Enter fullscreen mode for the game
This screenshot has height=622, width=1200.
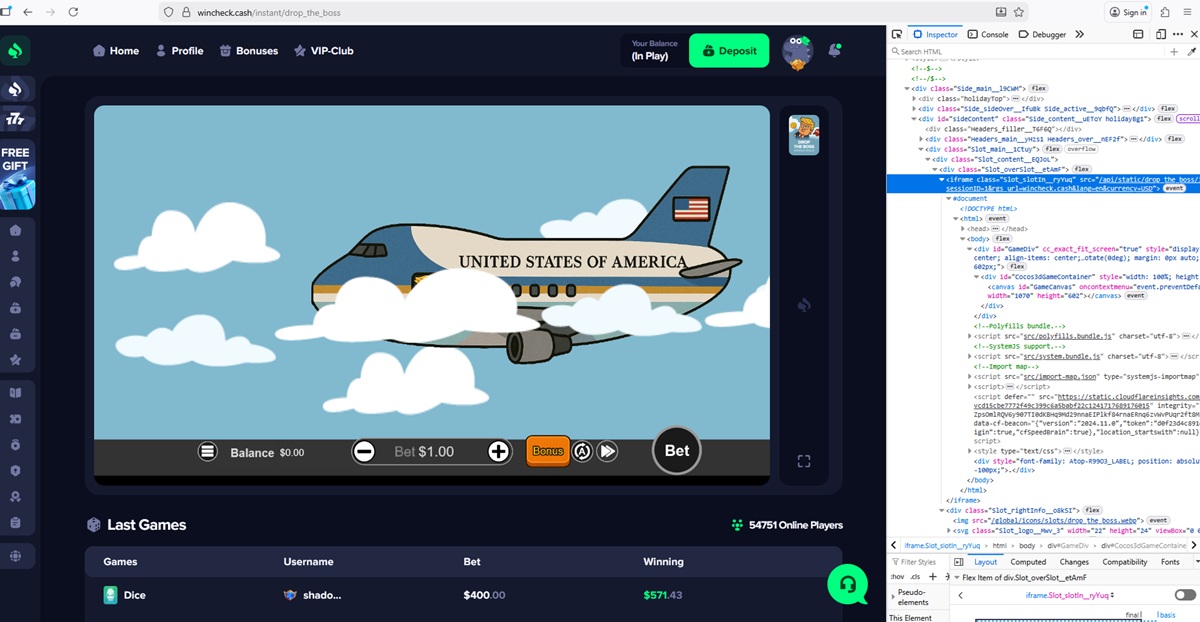pyautogui.click(x=803, y=461)
